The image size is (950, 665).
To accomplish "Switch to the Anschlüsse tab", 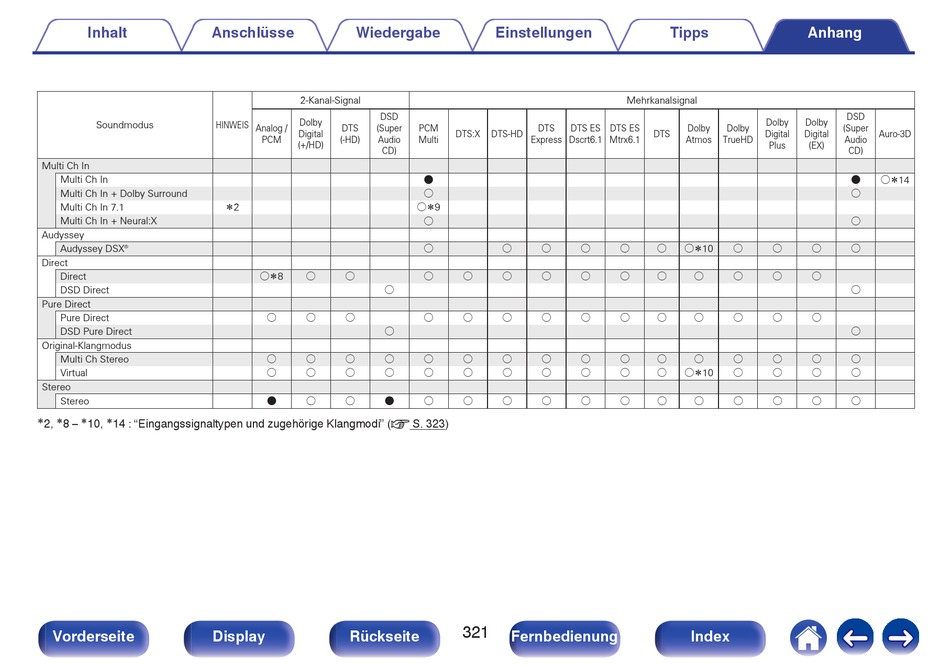I will tap(253, 33).
